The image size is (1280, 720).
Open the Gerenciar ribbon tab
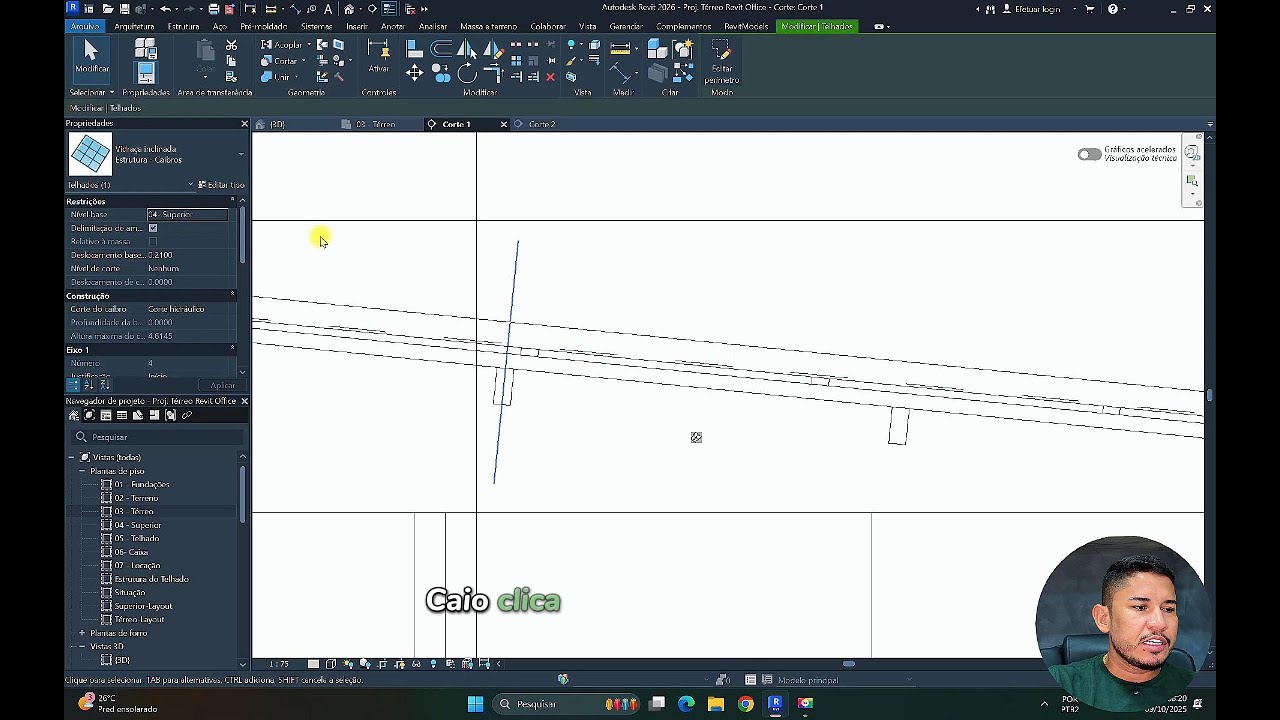626,26
